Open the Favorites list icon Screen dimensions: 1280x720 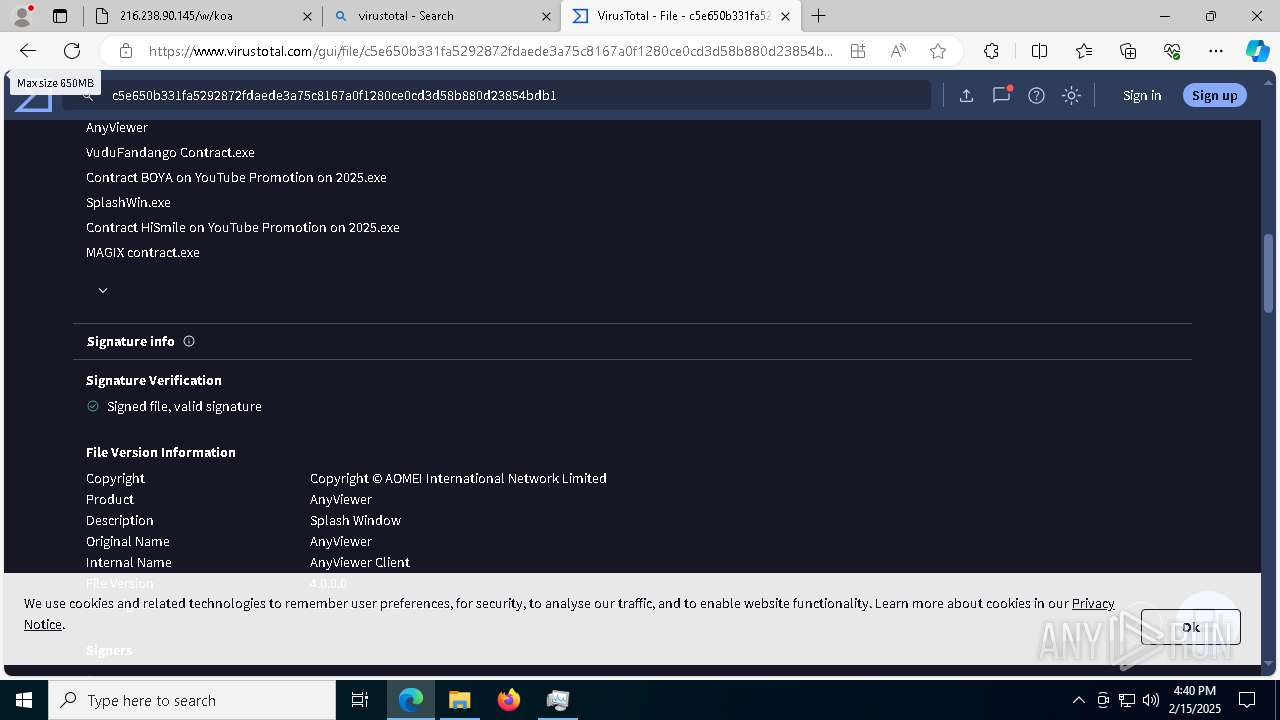coord(1084,51)
